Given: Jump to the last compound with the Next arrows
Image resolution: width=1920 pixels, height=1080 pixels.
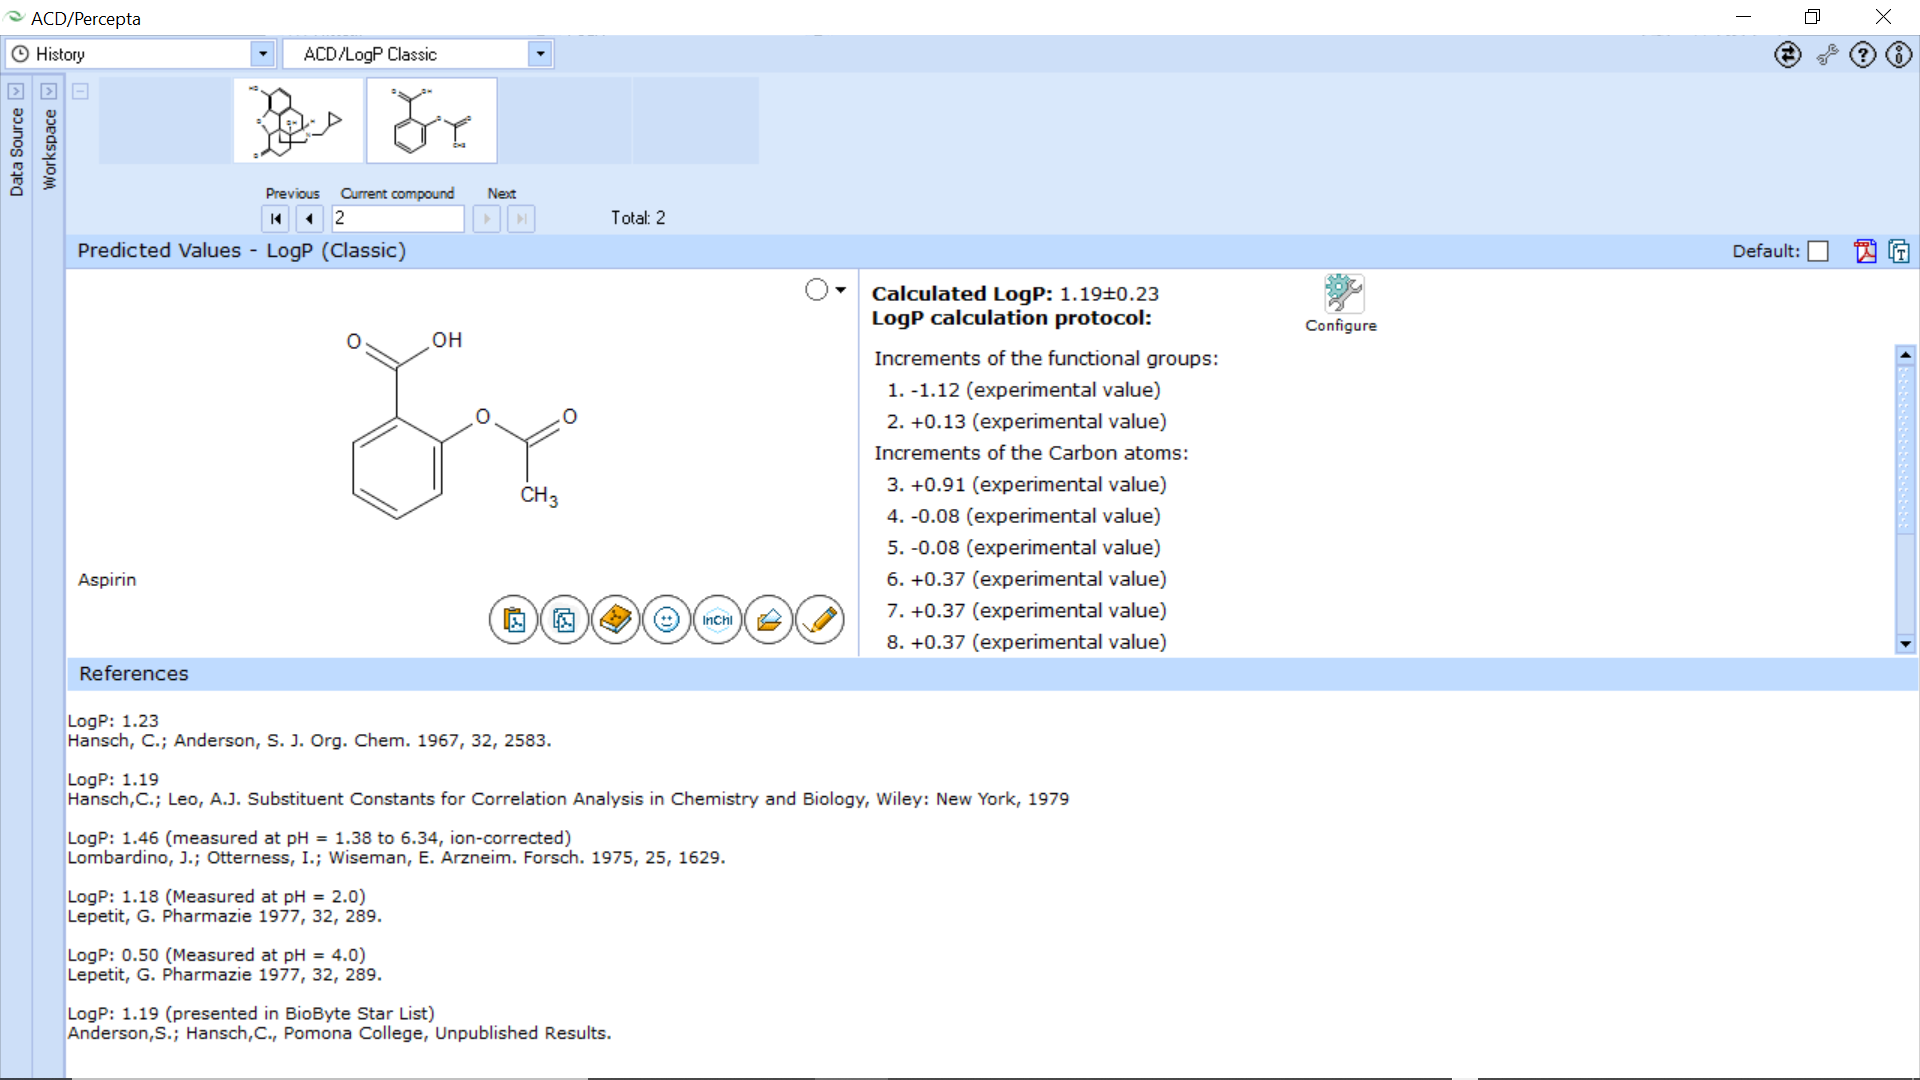Looking at the screenshot, I should coord(520,219).
